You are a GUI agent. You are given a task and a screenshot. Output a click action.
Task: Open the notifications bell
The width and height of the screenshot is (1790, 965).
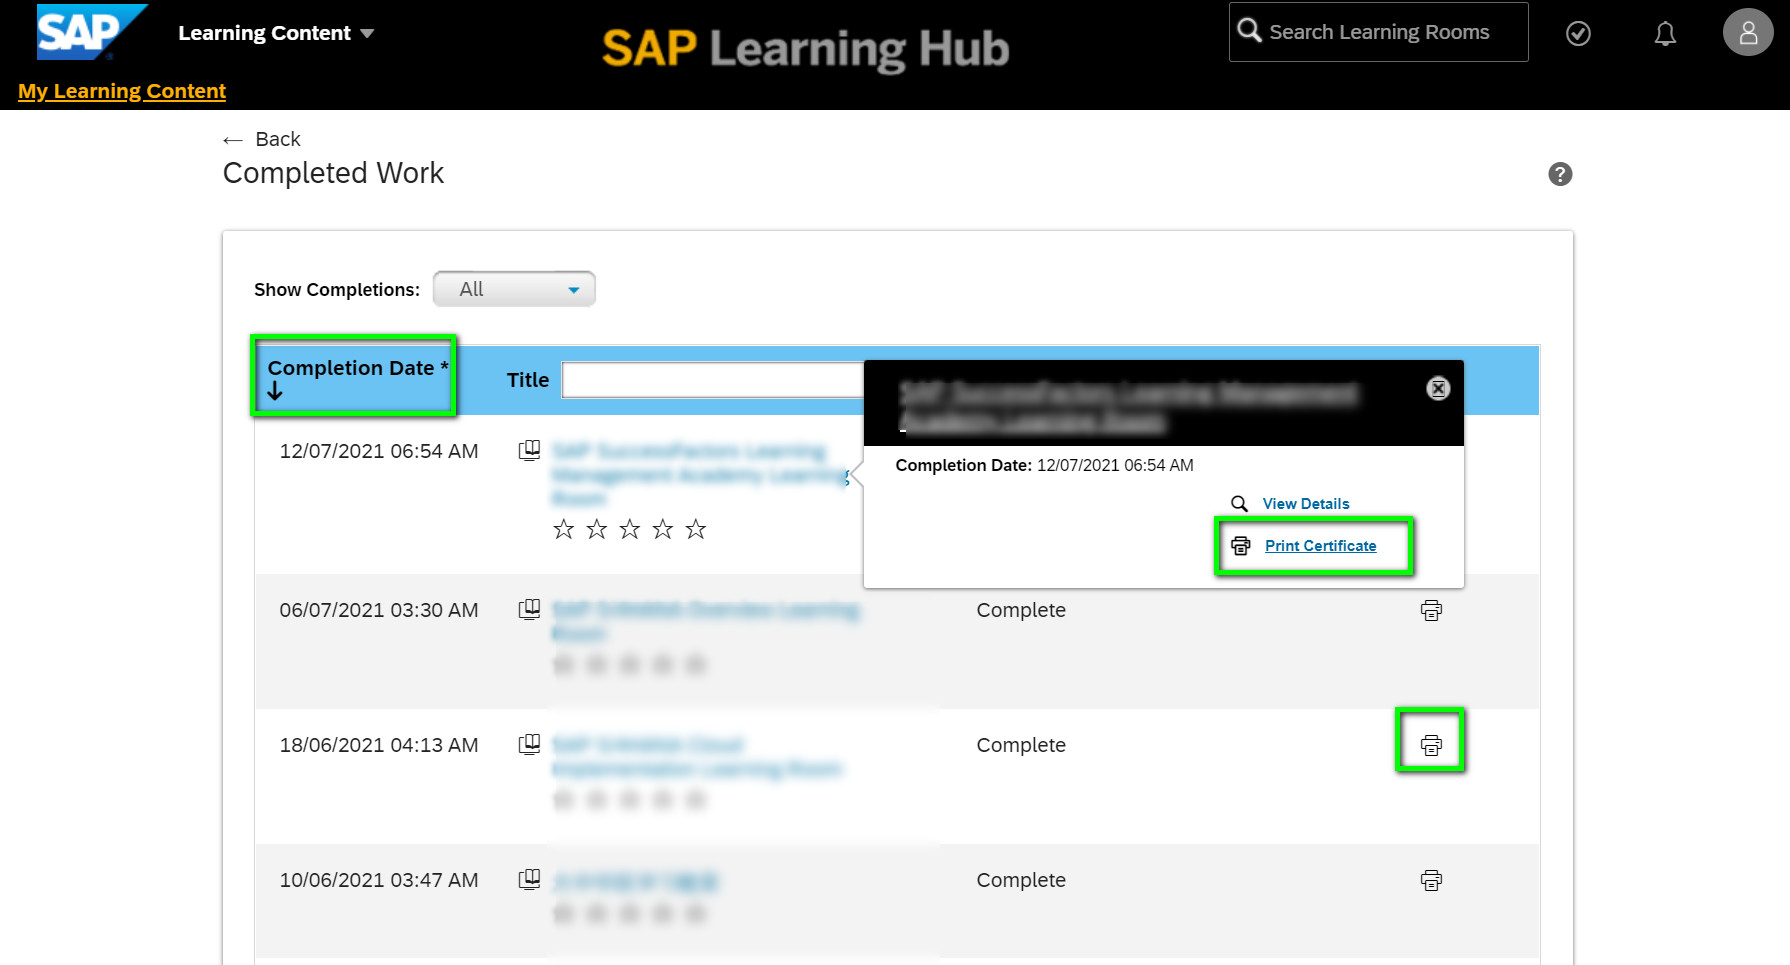pos(1665,34)
